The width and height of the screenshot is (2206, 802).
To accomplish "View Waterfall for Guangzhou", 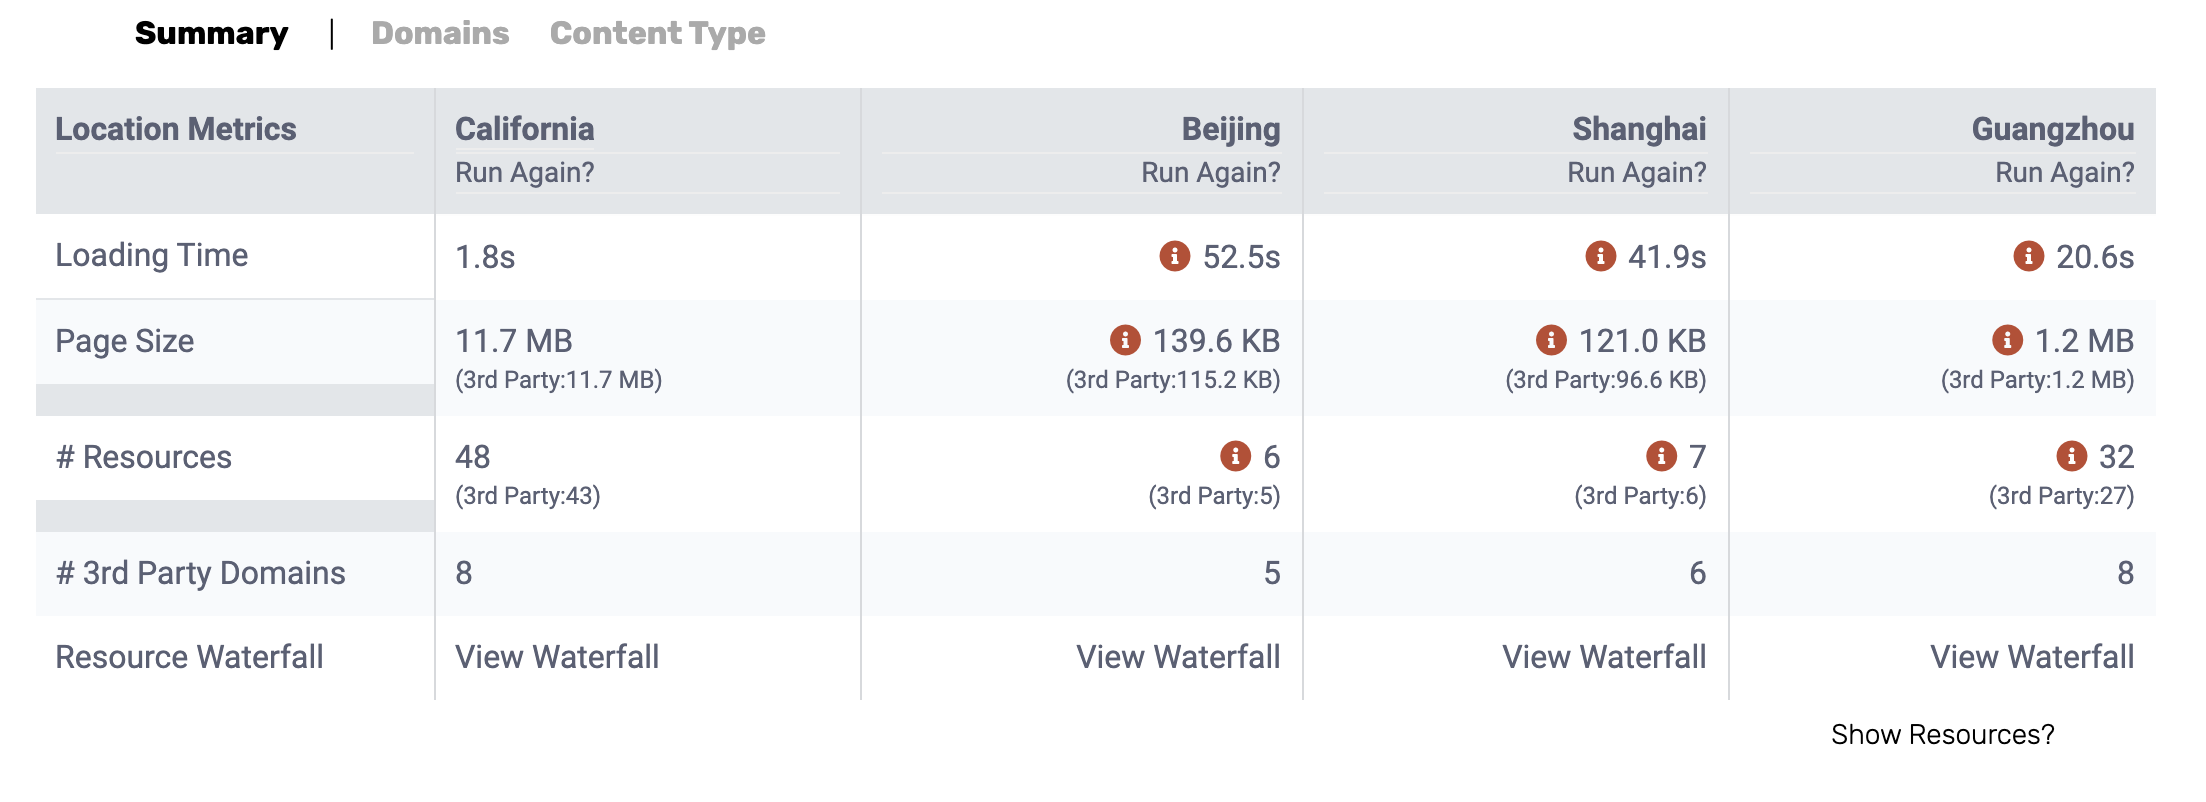I will [x=2032, y=657].
